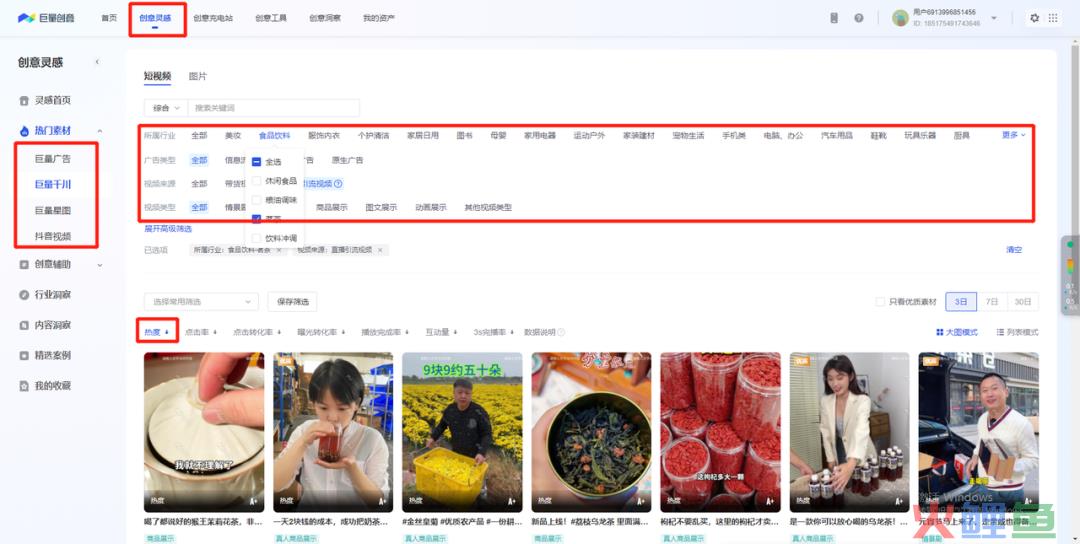Filter video type by 动画展示
1080x544 pixels.
[431, 207]
